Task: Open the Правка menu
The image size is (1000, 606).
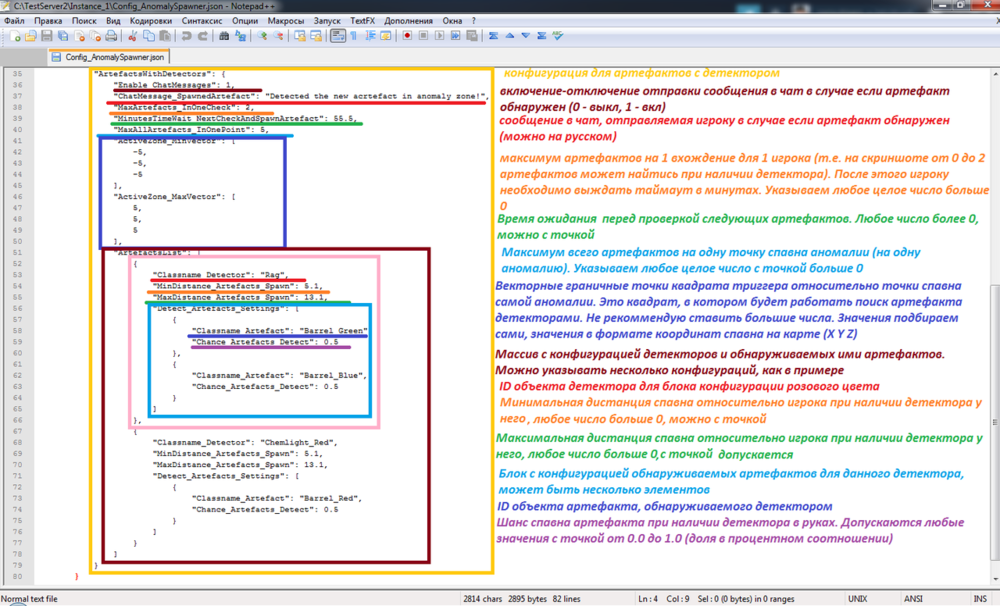Action: pos(48,20)
